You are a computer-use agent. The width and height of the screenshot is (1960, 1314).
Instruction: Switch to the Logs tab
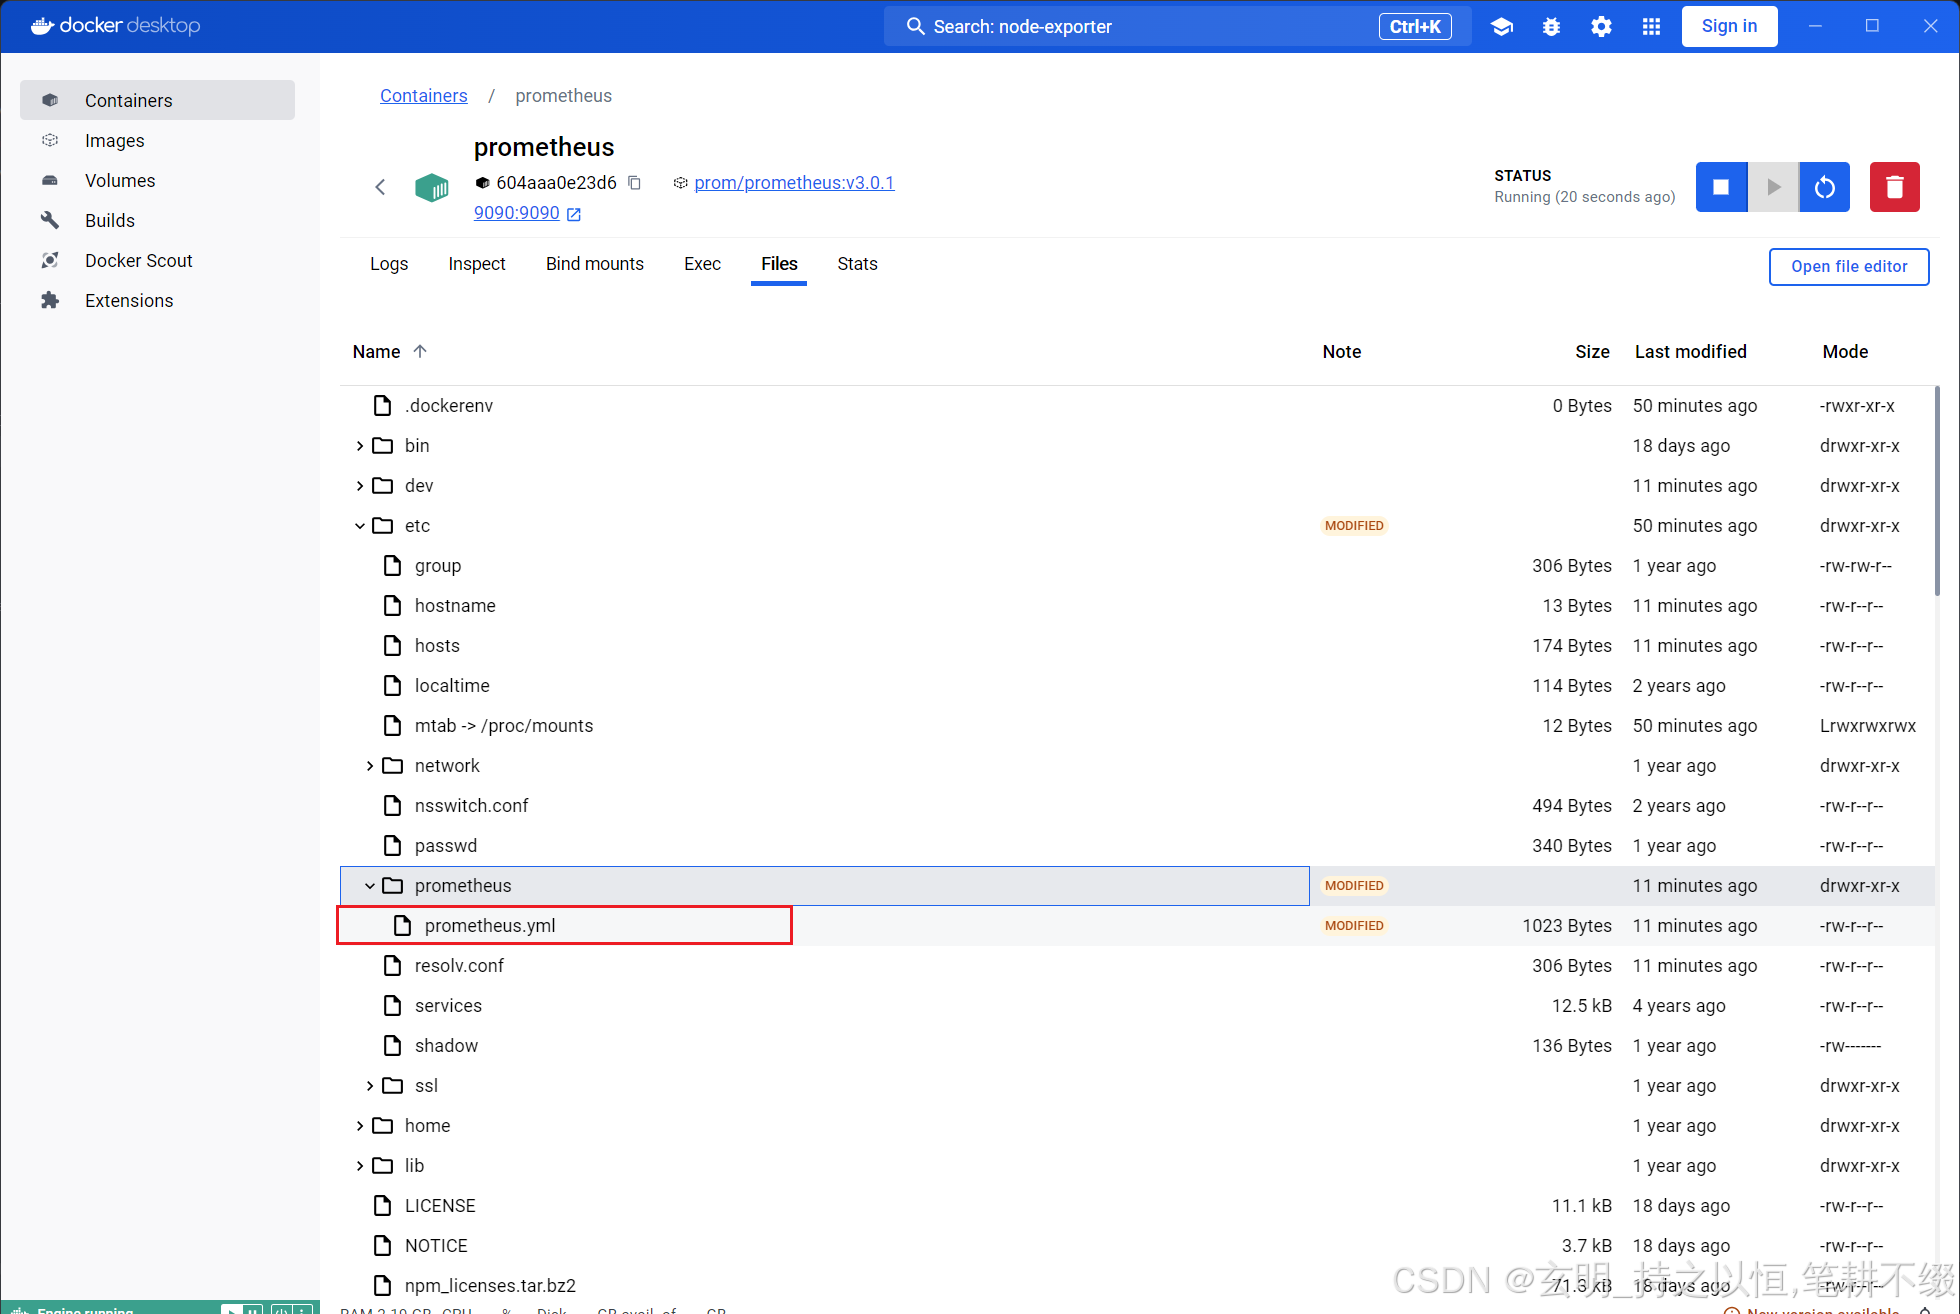click(x=389, y=264)
